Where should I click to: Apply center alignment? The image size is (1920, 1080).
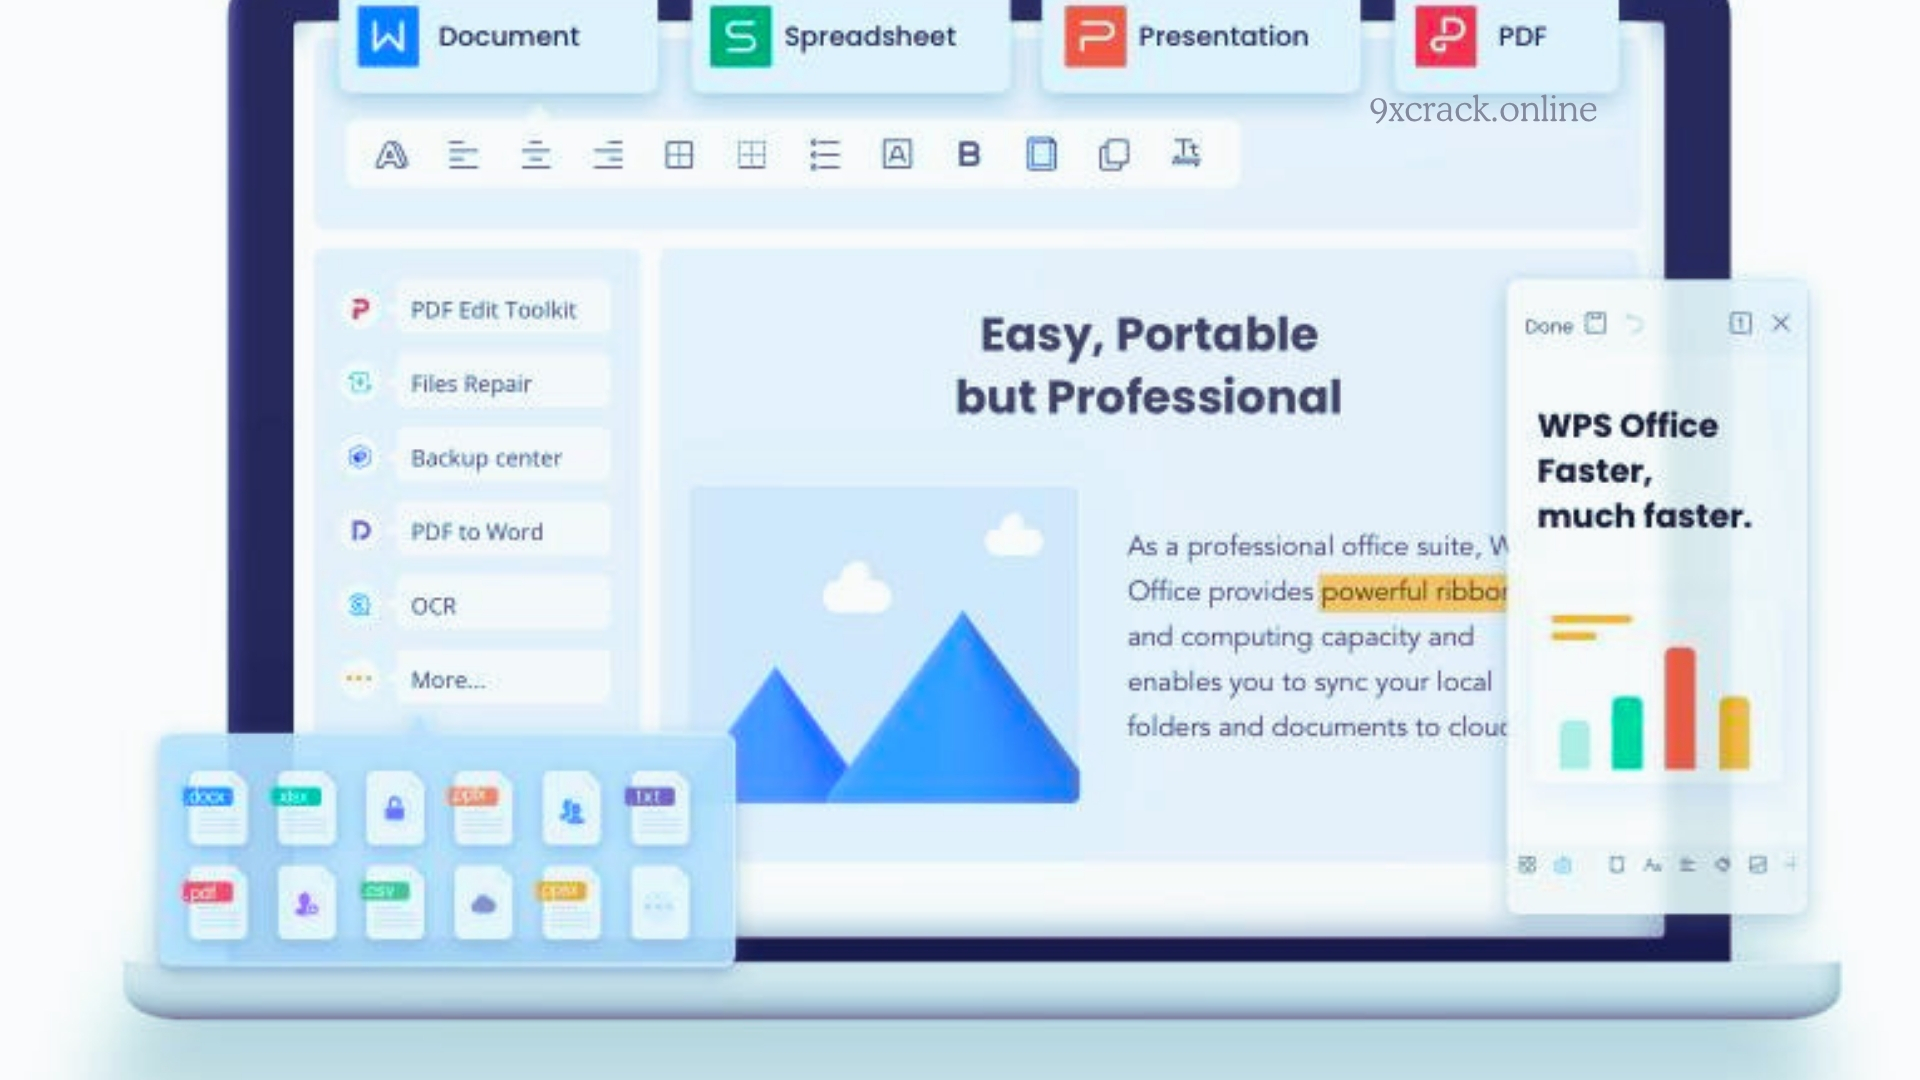536,155
